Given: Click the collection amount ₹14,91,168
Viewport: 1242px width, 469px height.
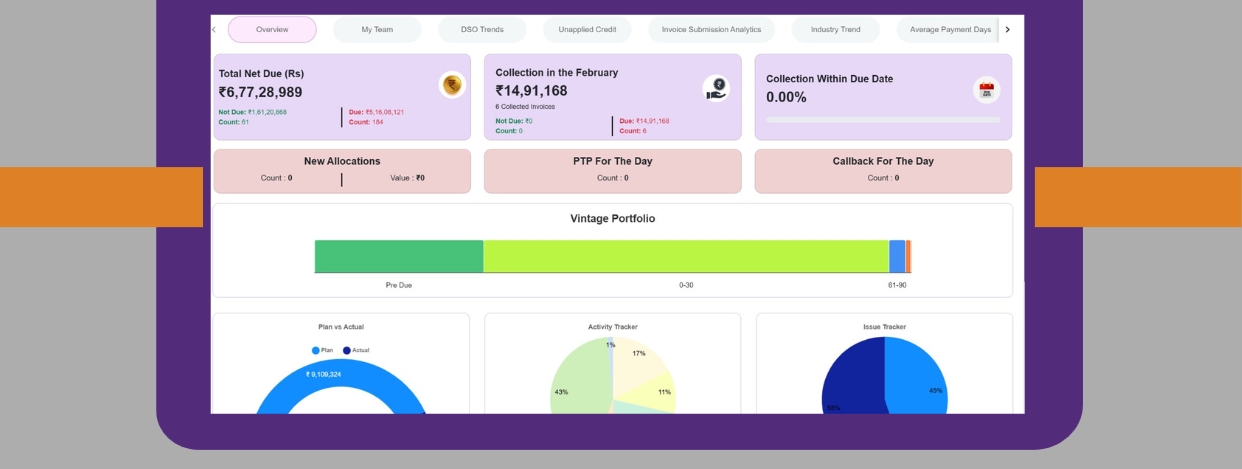Looking at the screenshot, I should 532,91.
